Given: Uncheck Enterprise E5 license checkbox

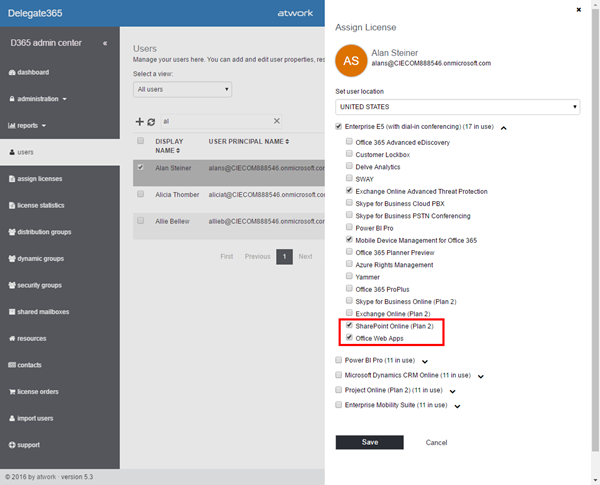Looking at the screenshot, I should click(x=338, y=126).
